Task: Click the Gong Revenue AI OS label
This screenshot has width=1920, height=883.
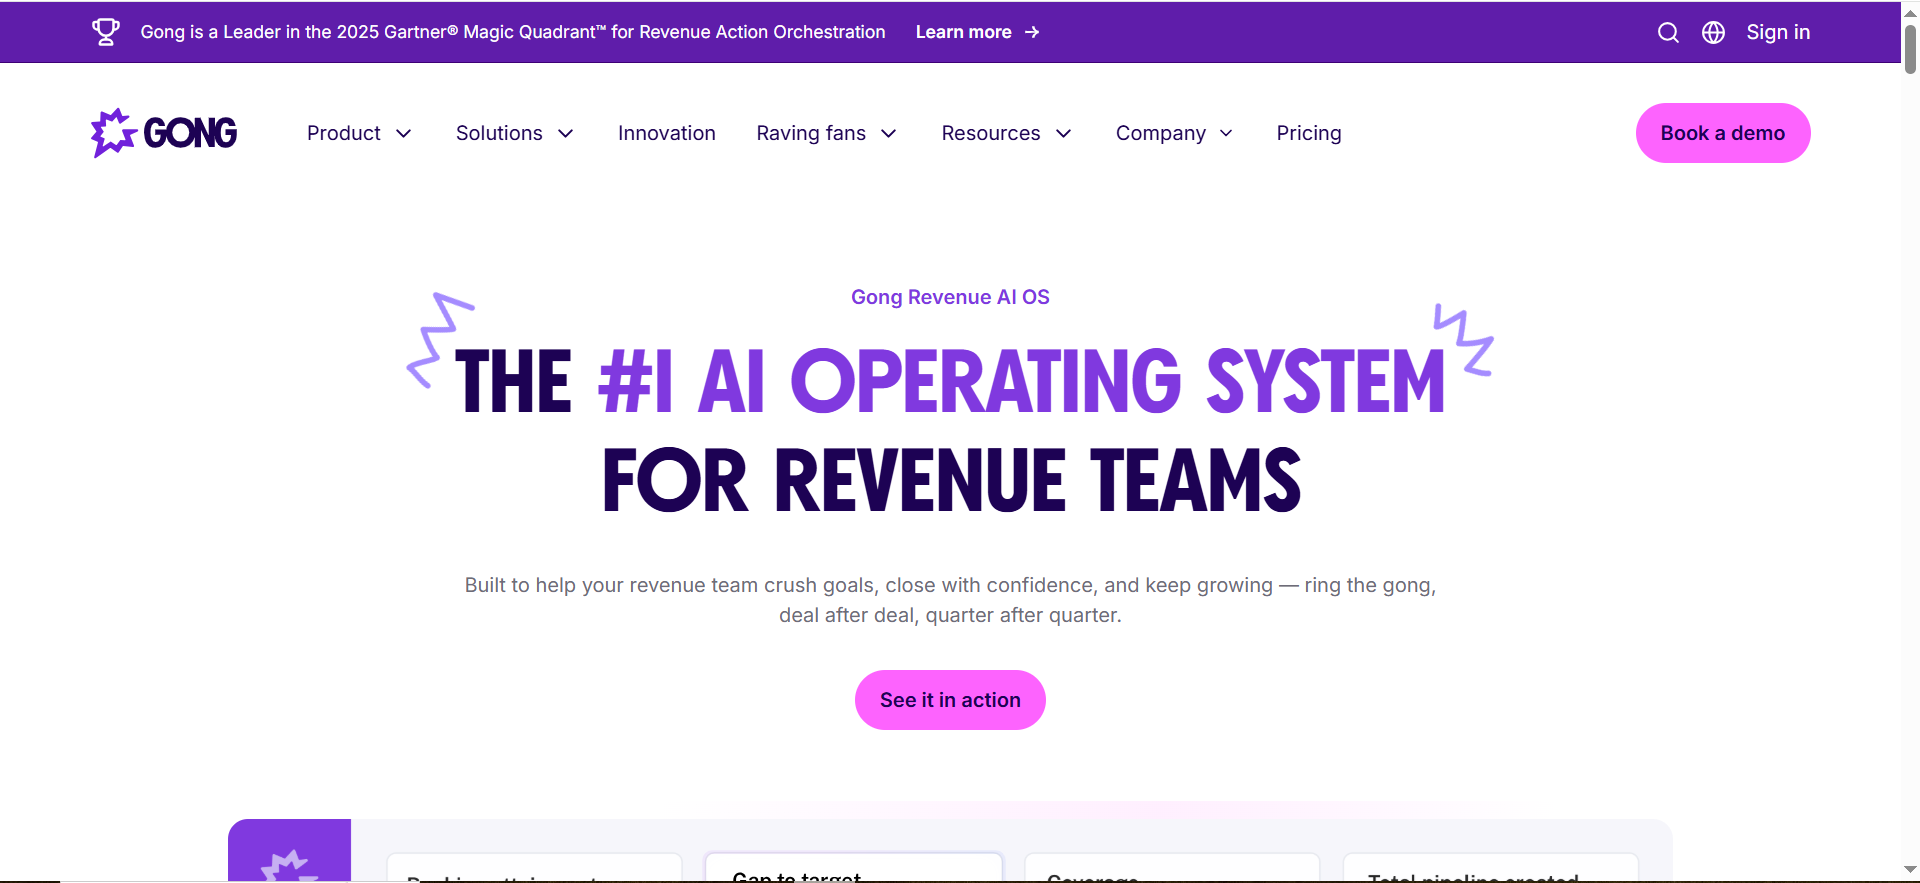Action: point(950,297)
